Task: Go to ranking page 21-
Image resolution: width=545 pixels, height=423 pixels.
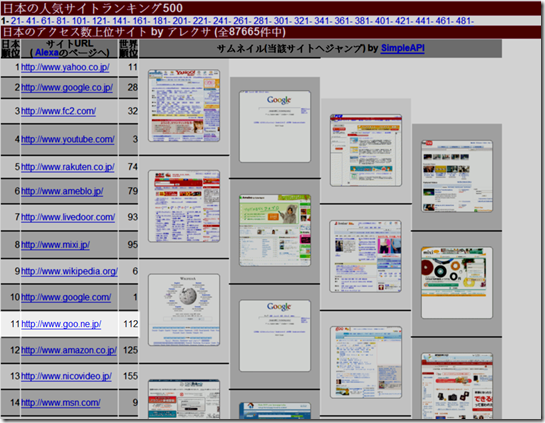Action: 17,21
